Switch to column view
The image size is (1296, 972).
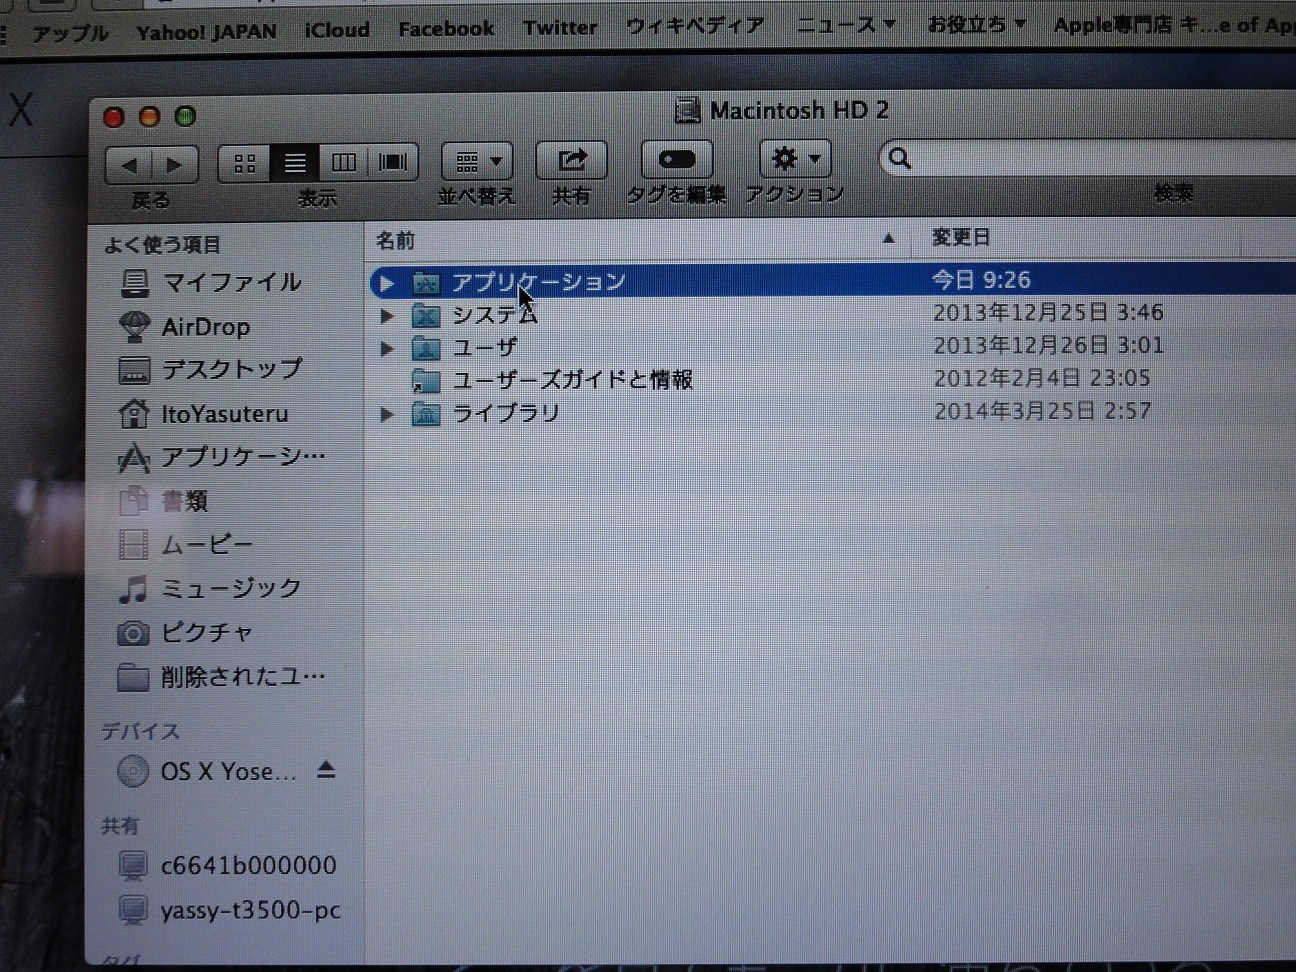(x=343, y=162)
